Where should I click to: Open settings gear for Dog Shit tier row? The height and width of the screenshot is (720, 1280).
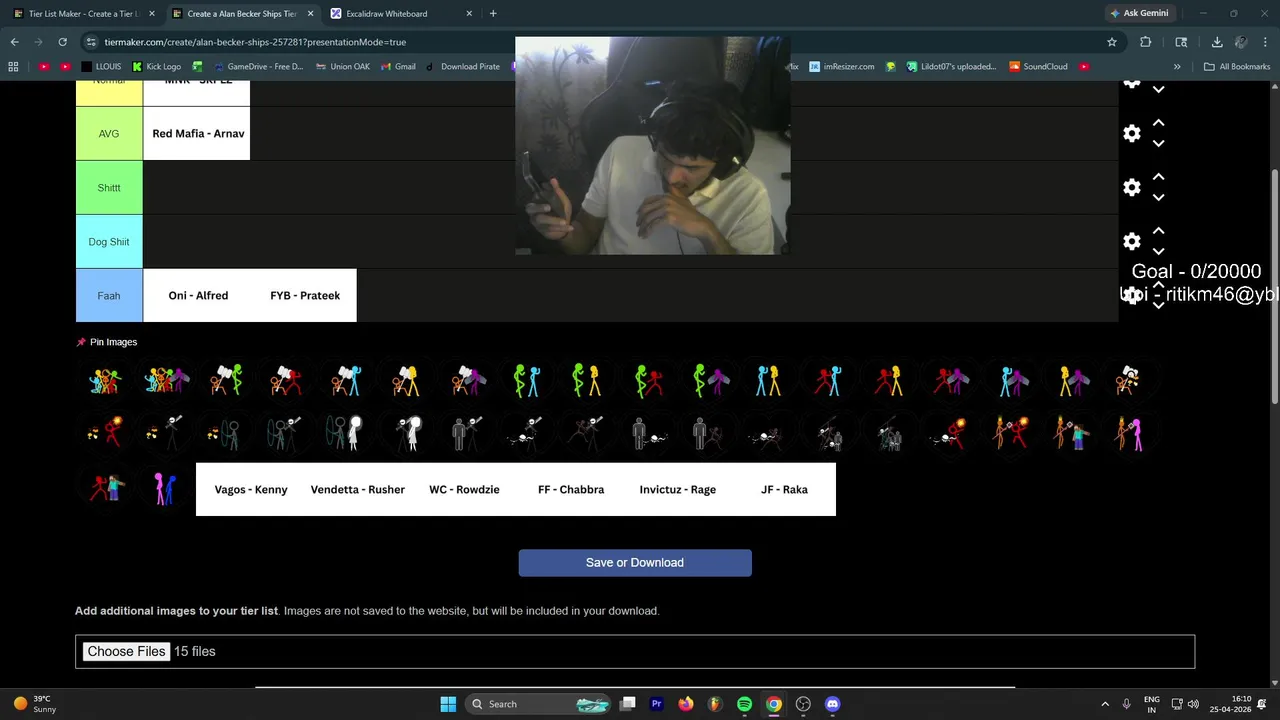tap(1132, 242)
